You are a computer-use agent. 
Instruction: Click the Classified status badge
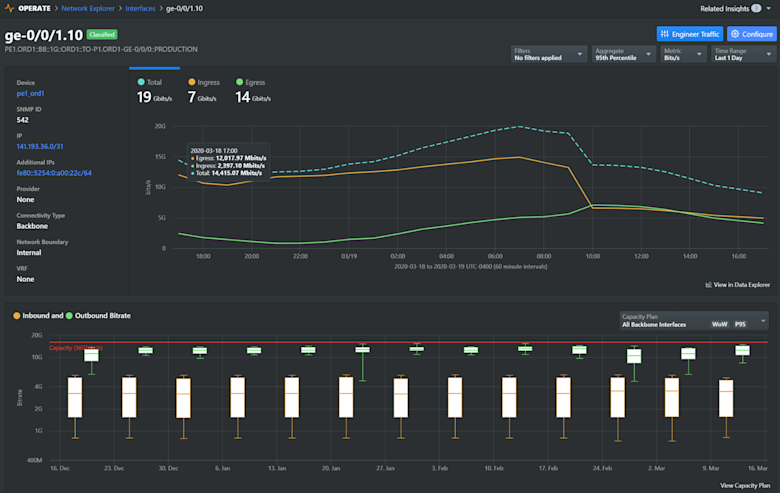tap(102, 34)
